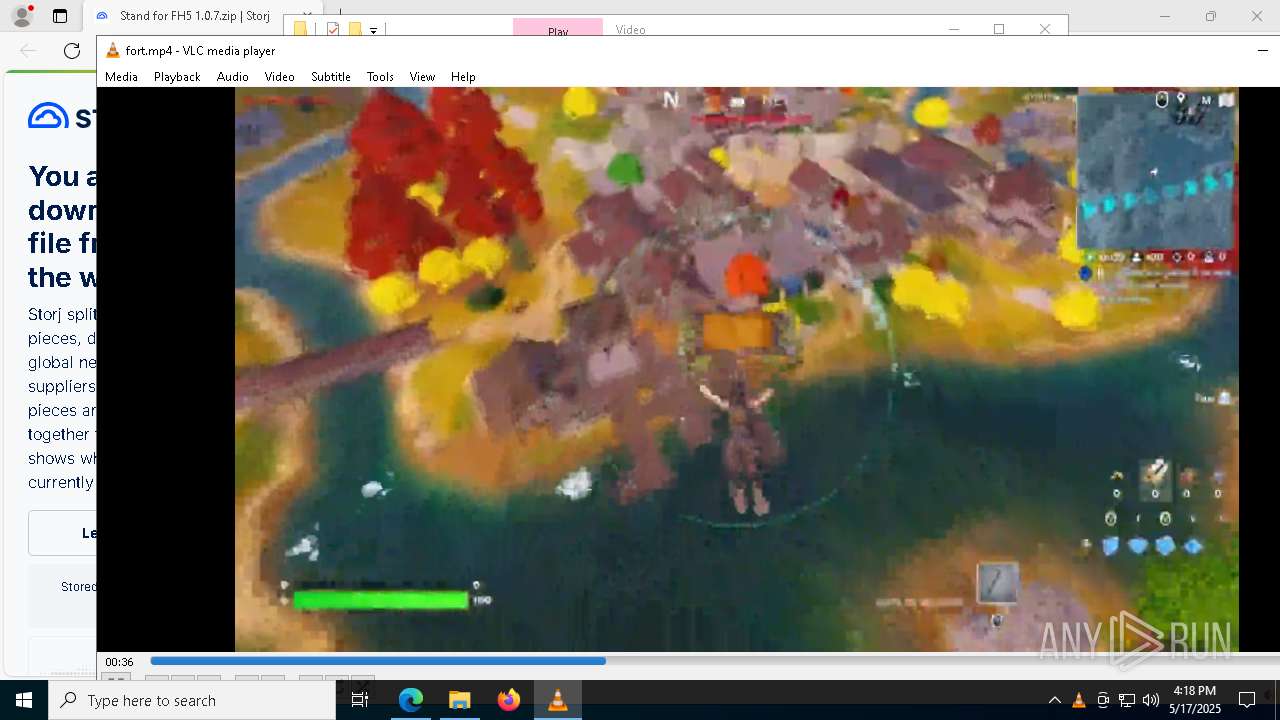Click the 00:36 elapsed time label
The width and height of the screenshot is (1280, 720).
pos(119,662)
